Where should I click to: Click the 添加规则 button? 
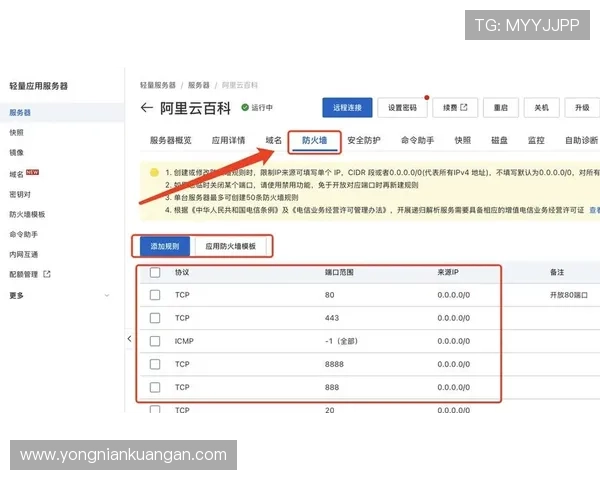[165, 246]
